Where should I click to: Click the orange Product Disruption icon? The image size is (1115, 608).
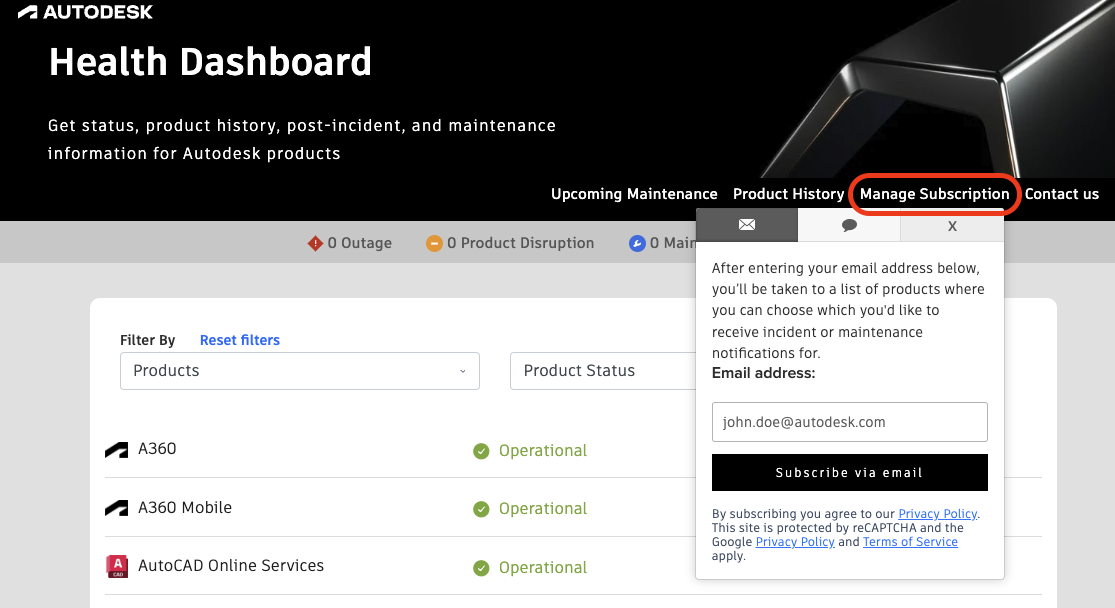pyautogui.click(x=434, y=243)
